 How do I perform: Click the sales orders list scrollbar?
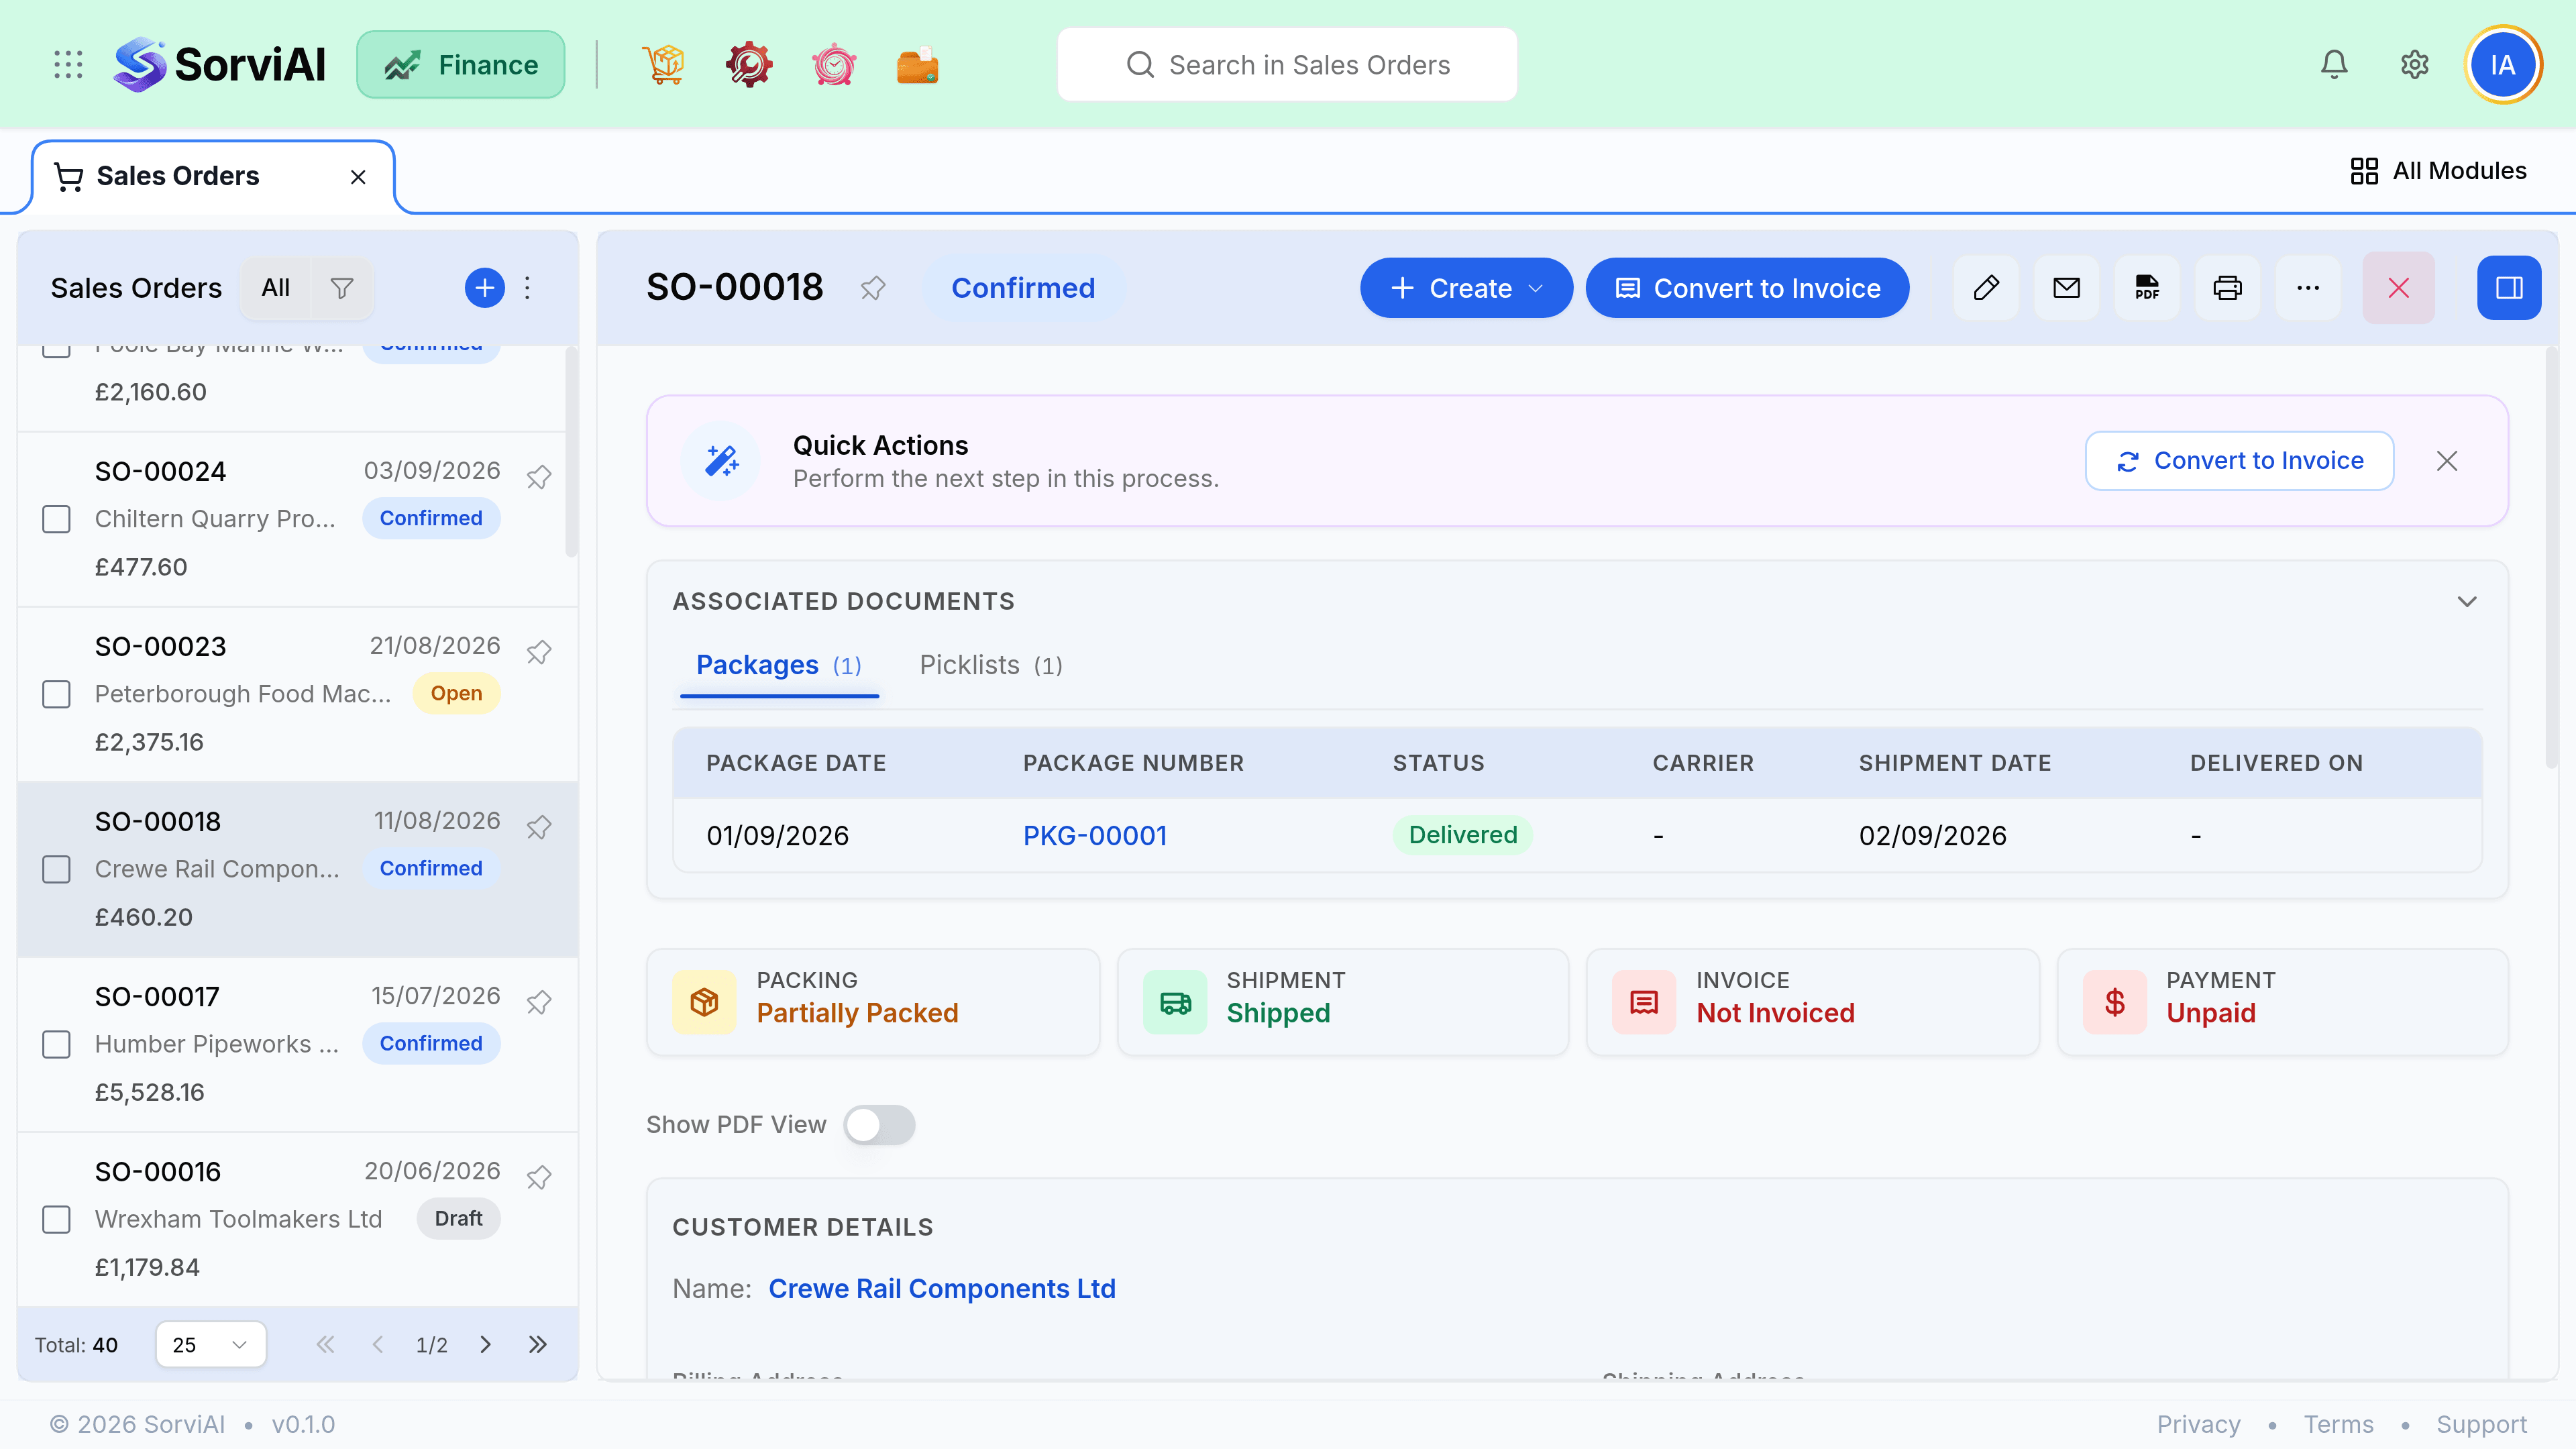(x=572, y=451)
